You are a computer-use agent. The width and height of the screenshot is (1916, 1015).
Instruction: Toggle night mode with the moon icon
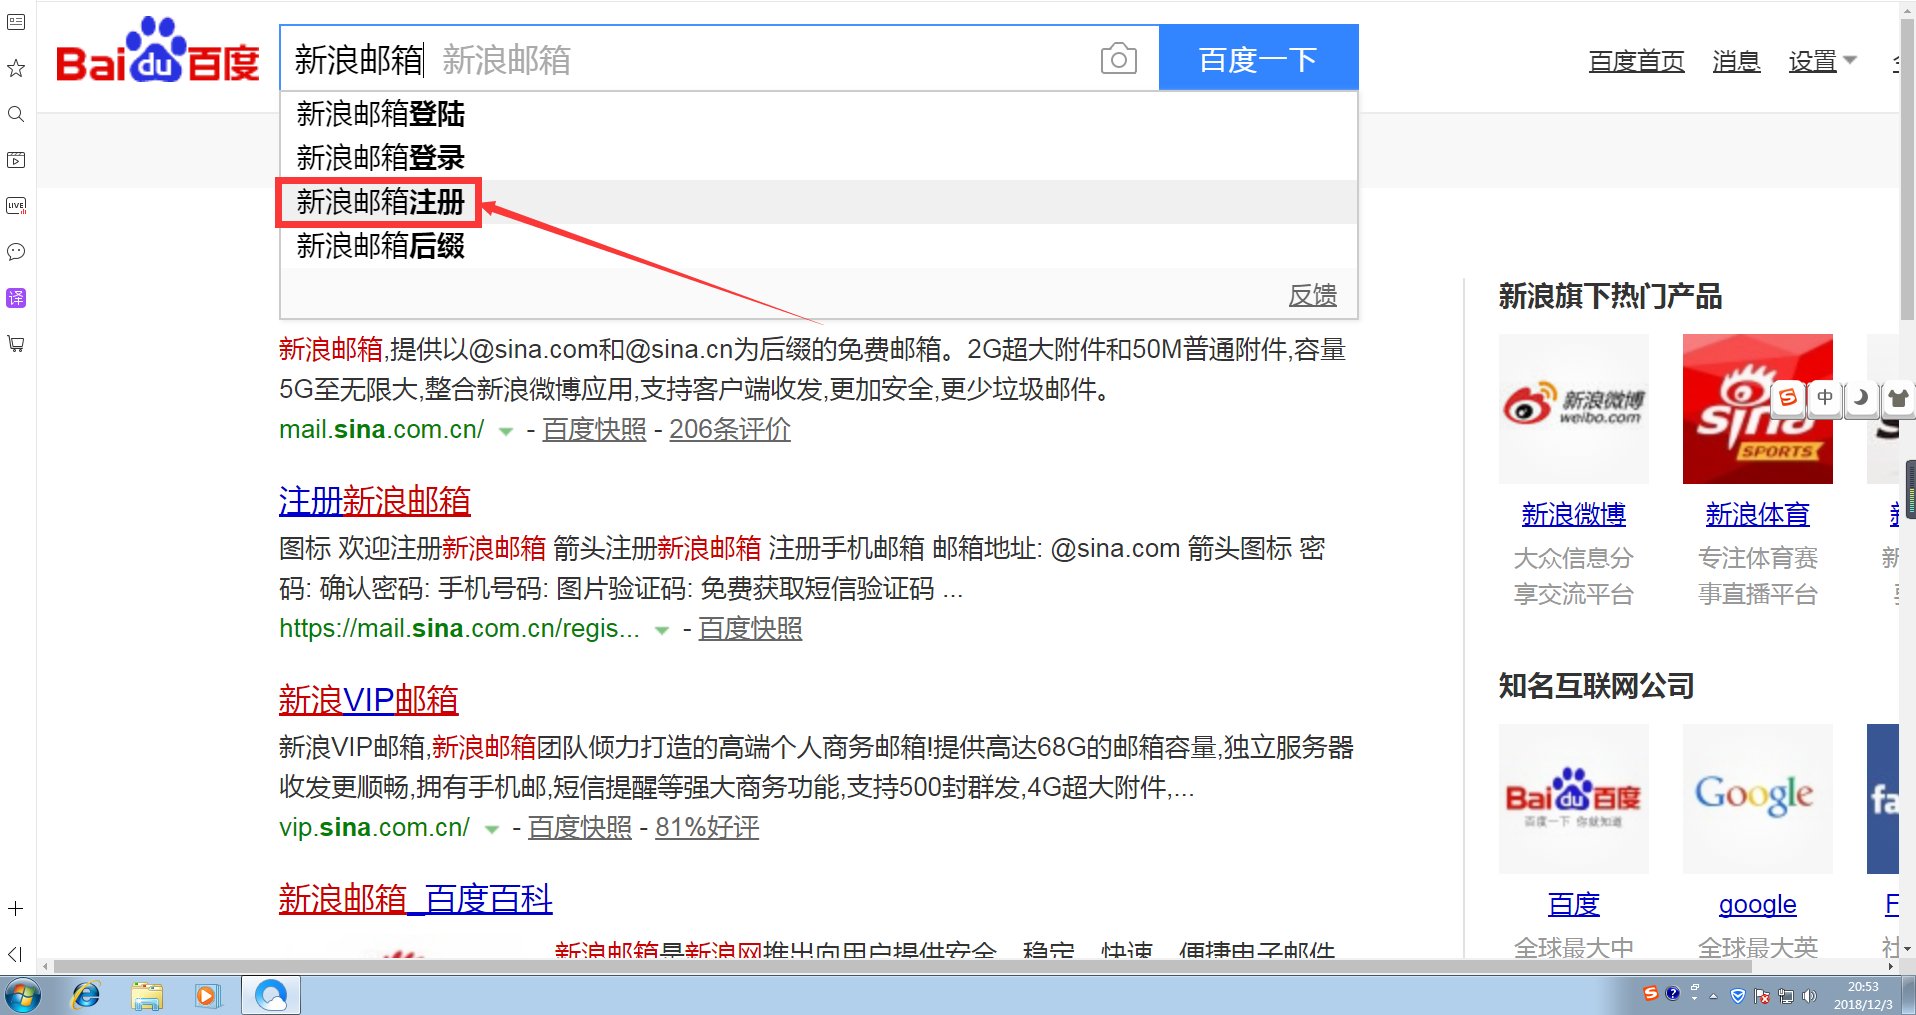1860,397
